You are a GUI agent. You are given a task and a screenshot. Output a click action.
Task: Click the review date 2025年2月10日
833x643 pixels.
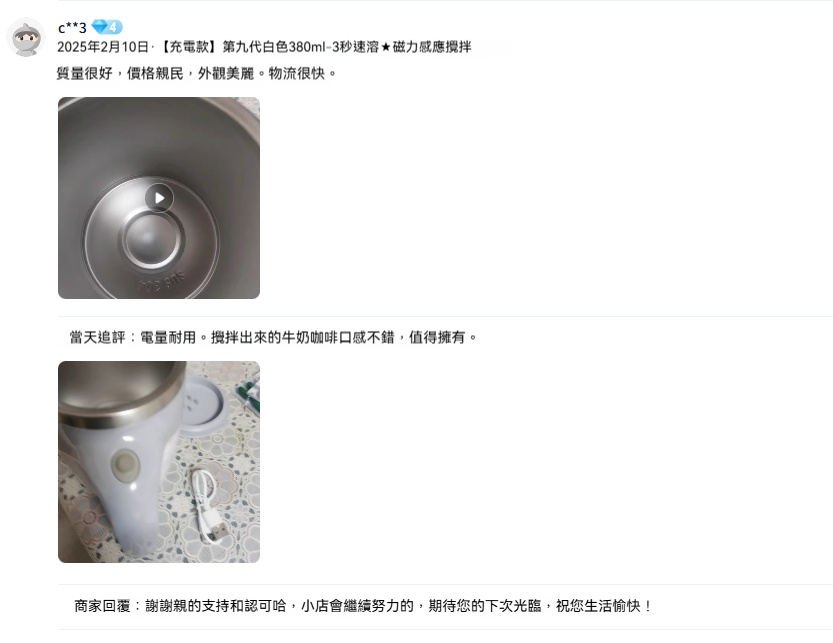[103, 47]
